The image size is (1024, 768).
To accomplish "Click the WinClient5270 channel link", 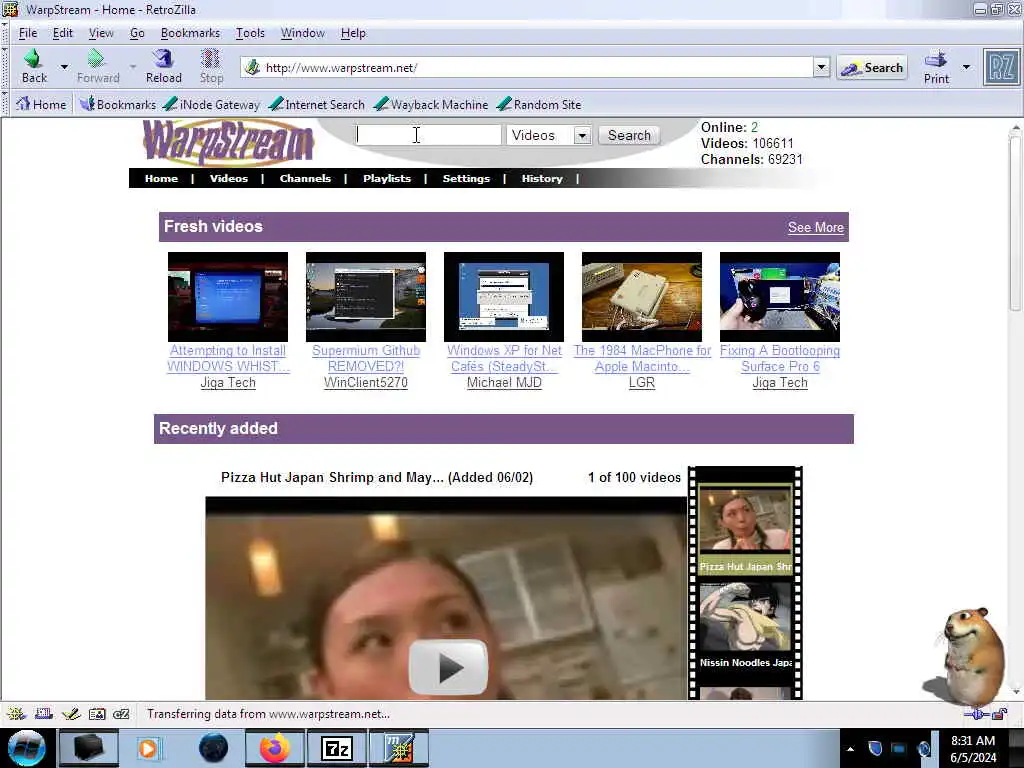I will click(366, 383).
